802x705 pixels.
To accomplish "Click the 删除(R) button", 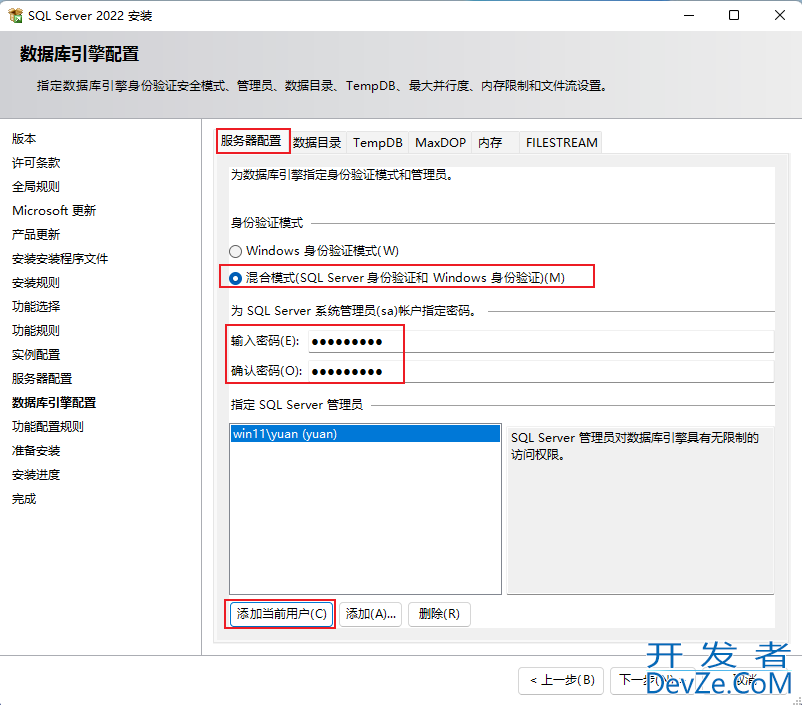I will 439,613.
